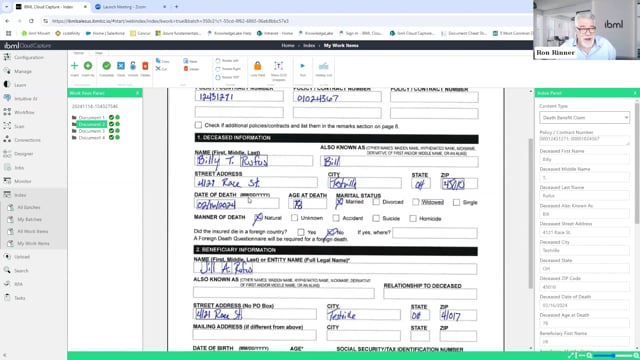Image resolution: width=640 pixels, height=360 pixels.
Task: Open the Content Type dropdown
Action: [584, 118]
